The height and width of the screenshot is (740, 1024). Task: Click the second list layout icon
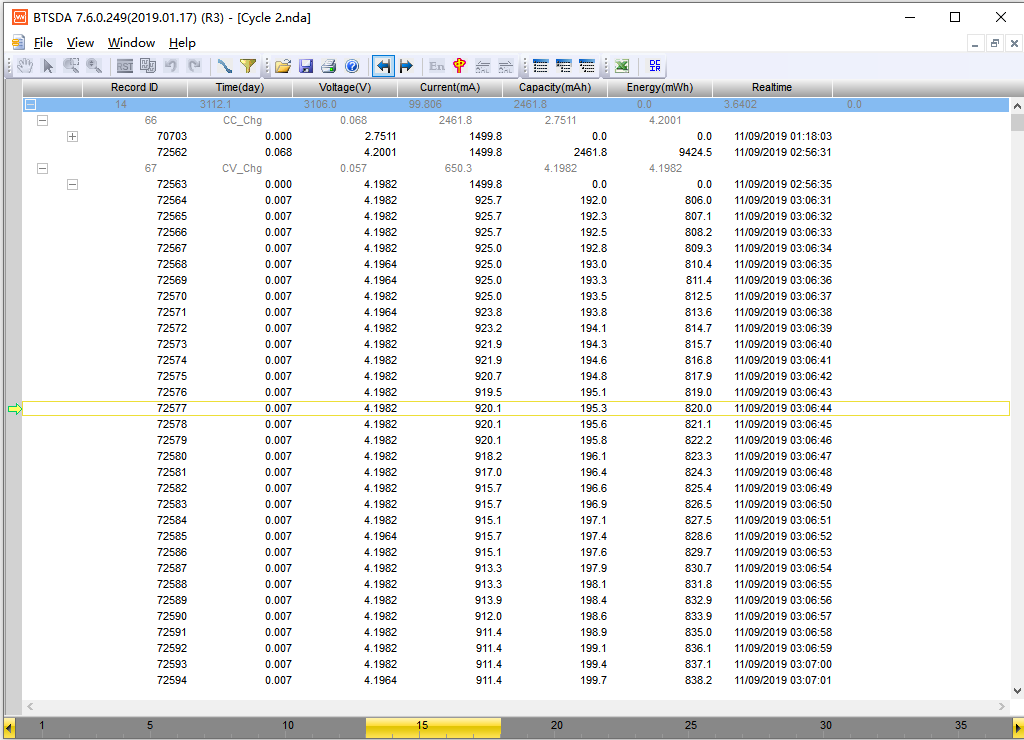click(564, 66)
